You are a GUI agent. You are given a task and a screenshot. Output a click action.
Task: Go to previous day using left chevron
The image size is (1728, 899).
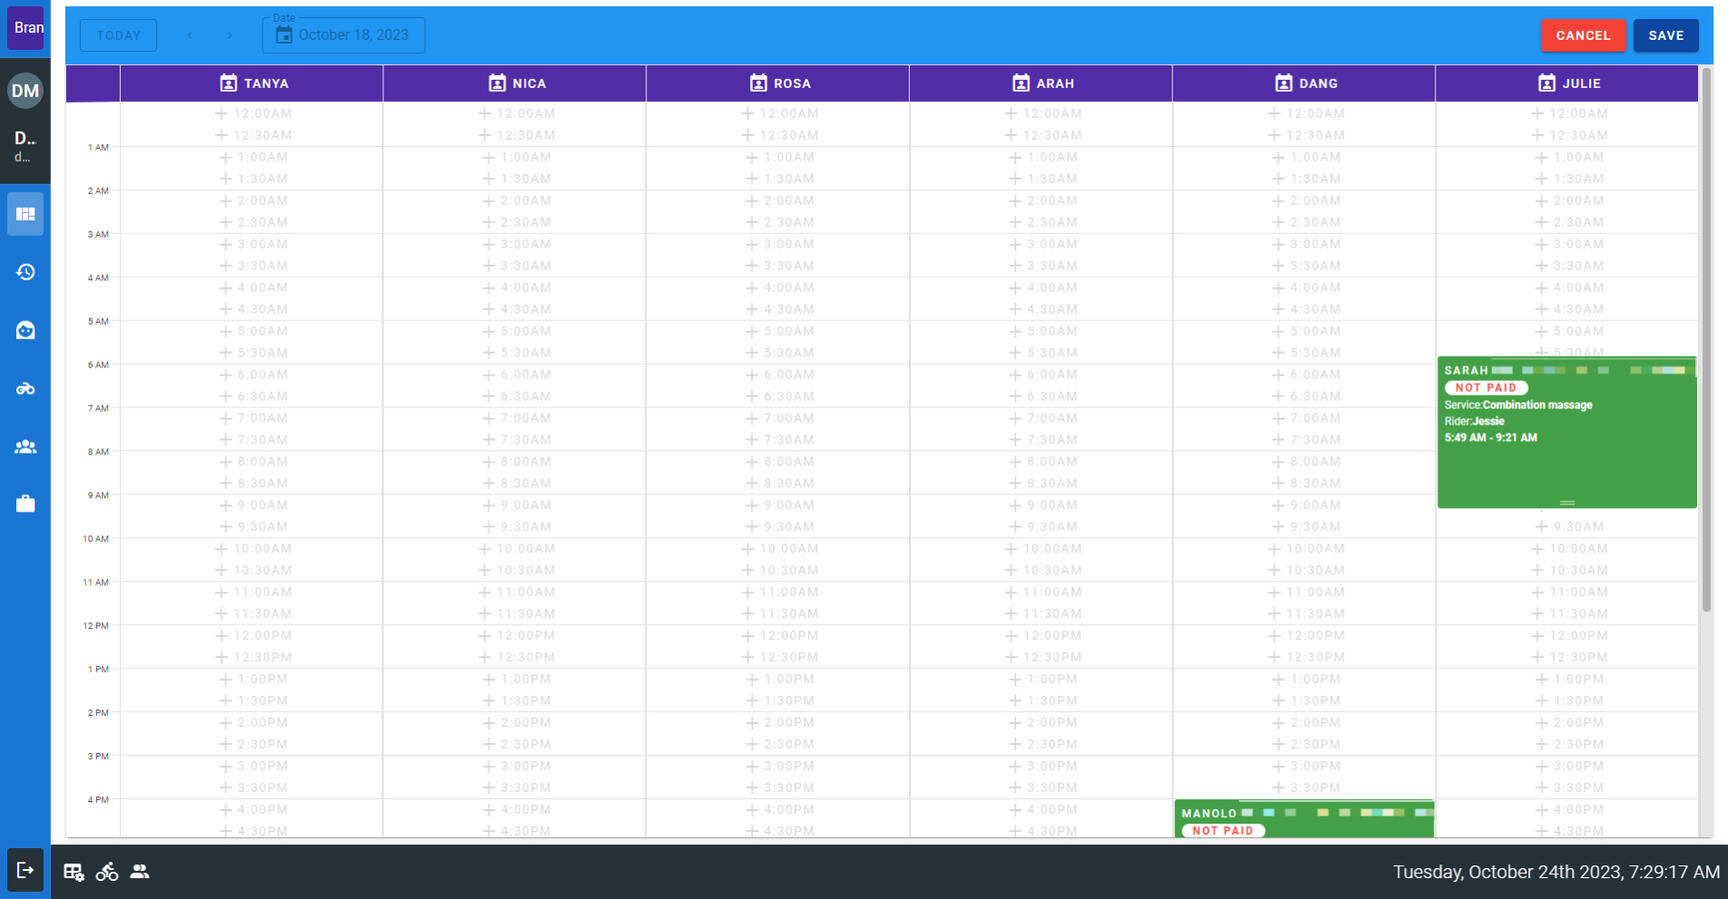click(x=190, y=35)
